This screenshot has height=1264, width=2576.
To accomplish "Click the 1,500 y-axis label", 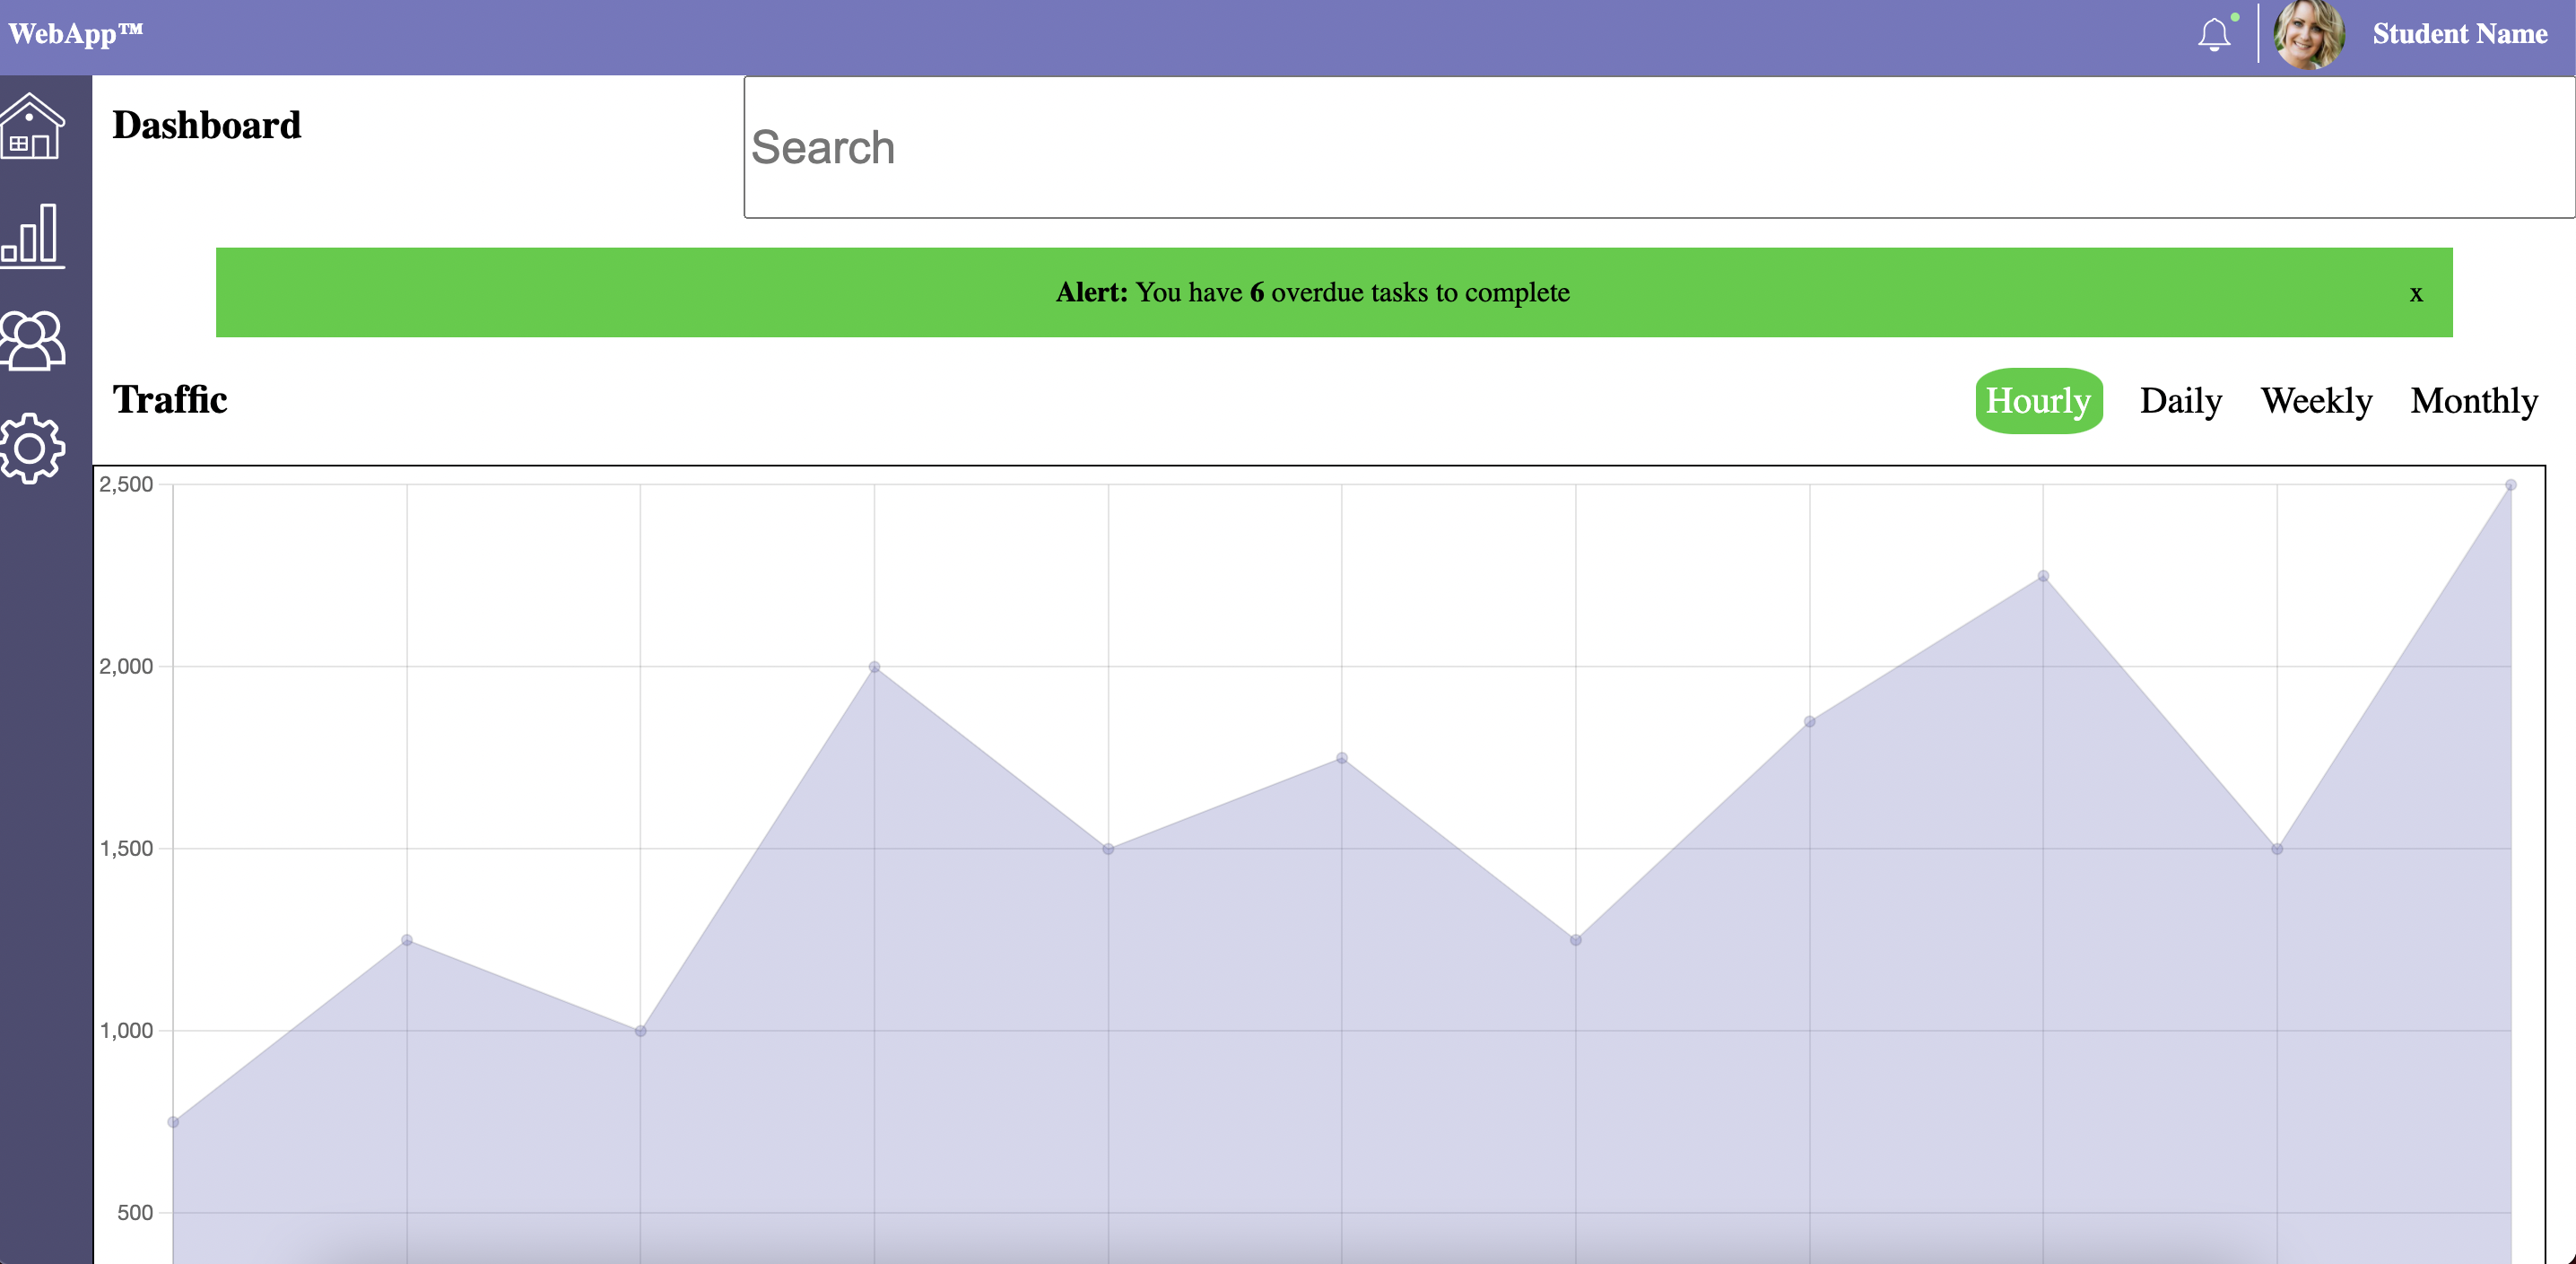I will [126, 848].
